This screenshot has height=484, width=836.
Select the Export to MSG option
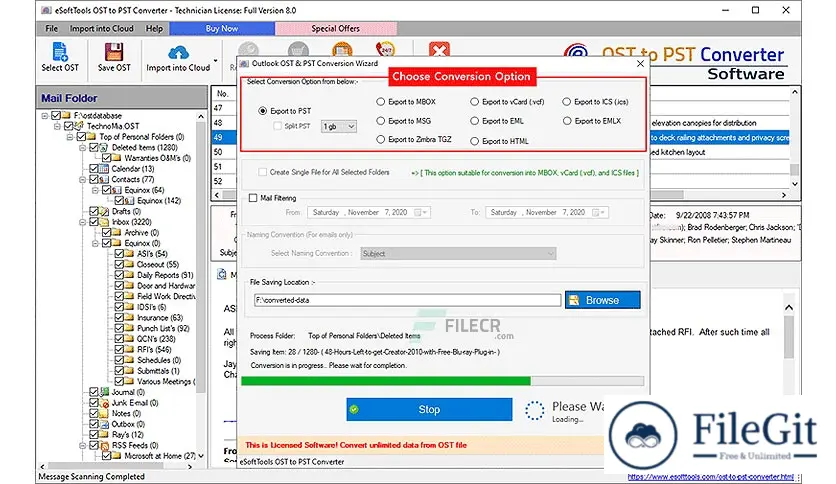tap(380, 121)
